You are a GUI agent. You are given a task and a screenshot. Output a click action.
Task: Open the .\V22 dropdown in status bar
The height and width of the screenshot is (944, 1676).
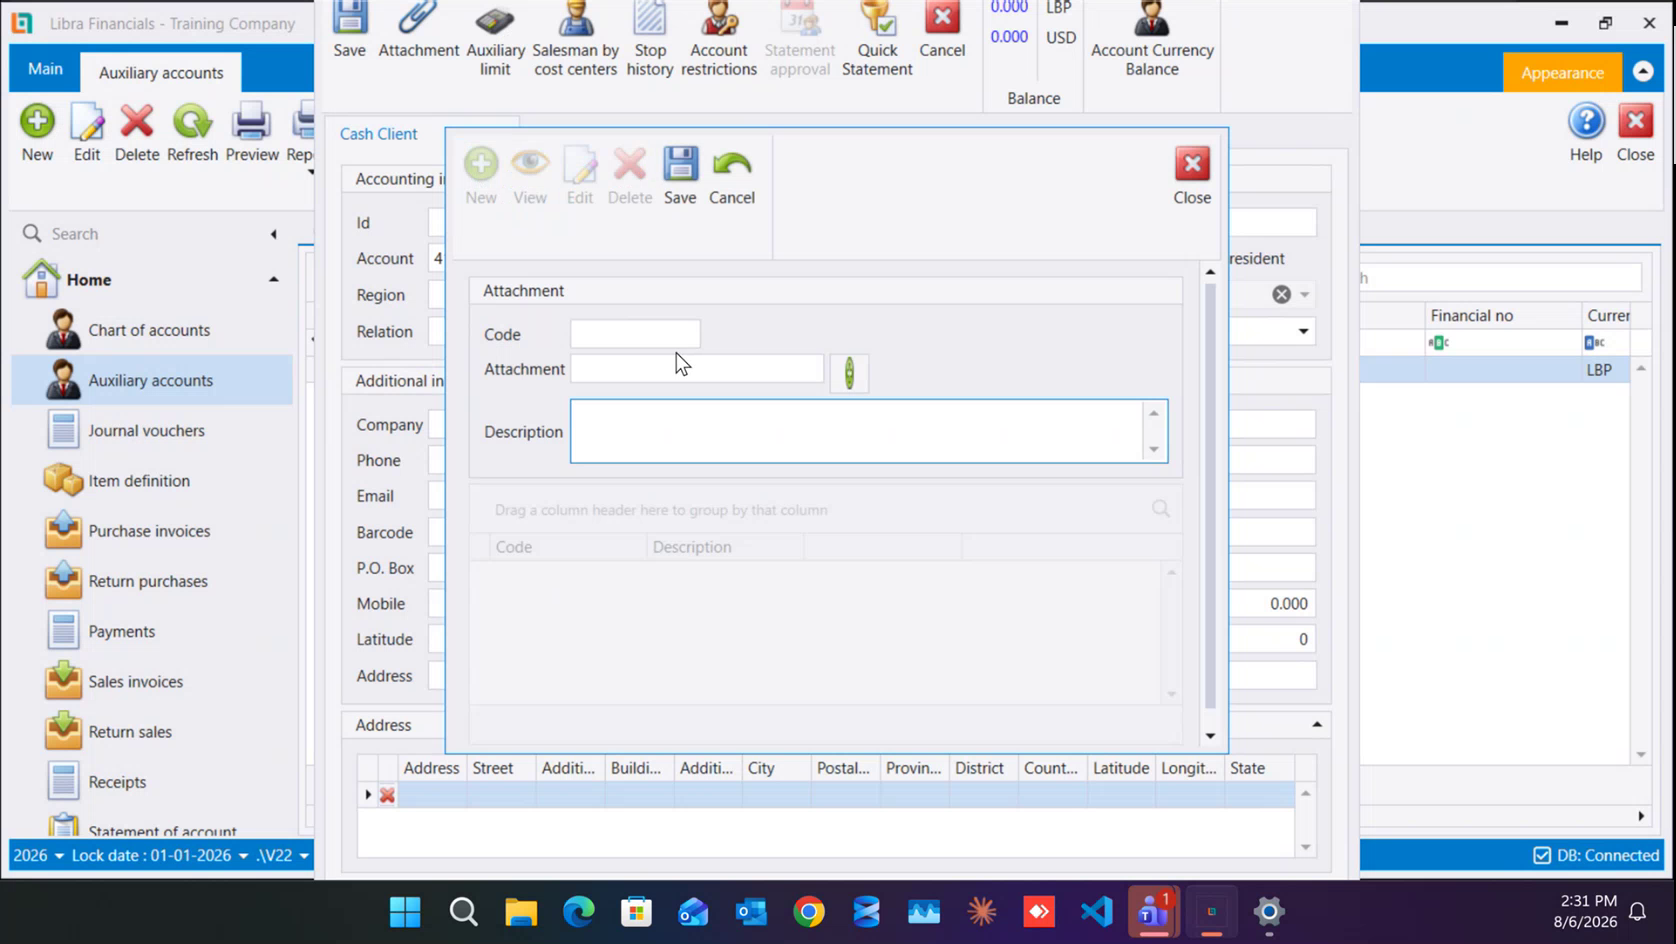pos(283,855)
